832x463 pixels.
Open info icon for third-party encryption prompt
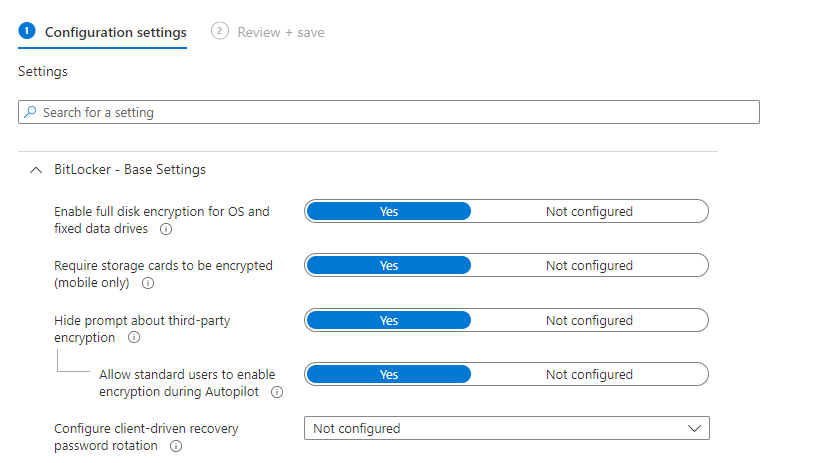pos(134,337)
